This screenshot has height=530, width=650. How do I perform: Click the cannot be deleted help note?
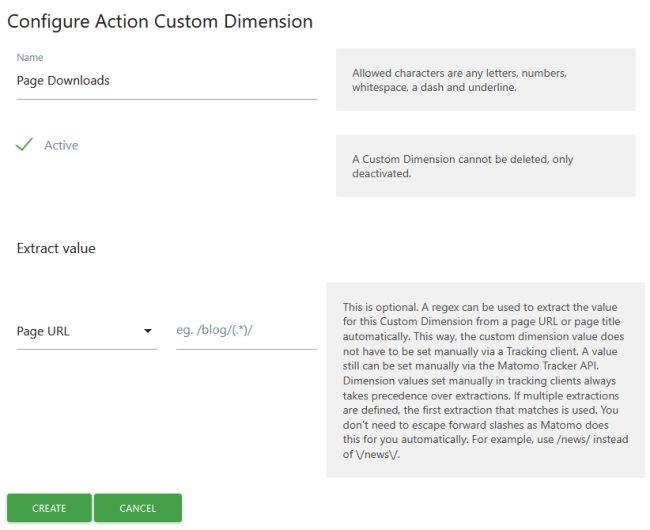tap(485, 166)
